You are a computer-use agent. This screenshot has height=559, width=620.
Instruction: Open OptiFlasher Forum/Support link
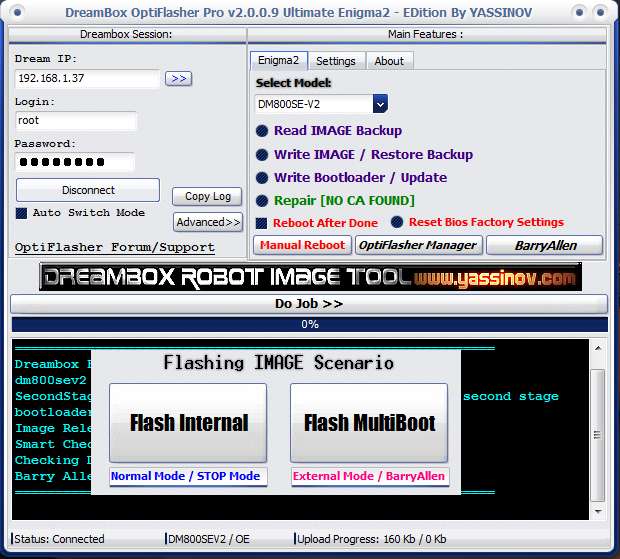click(x=115, y=247)
